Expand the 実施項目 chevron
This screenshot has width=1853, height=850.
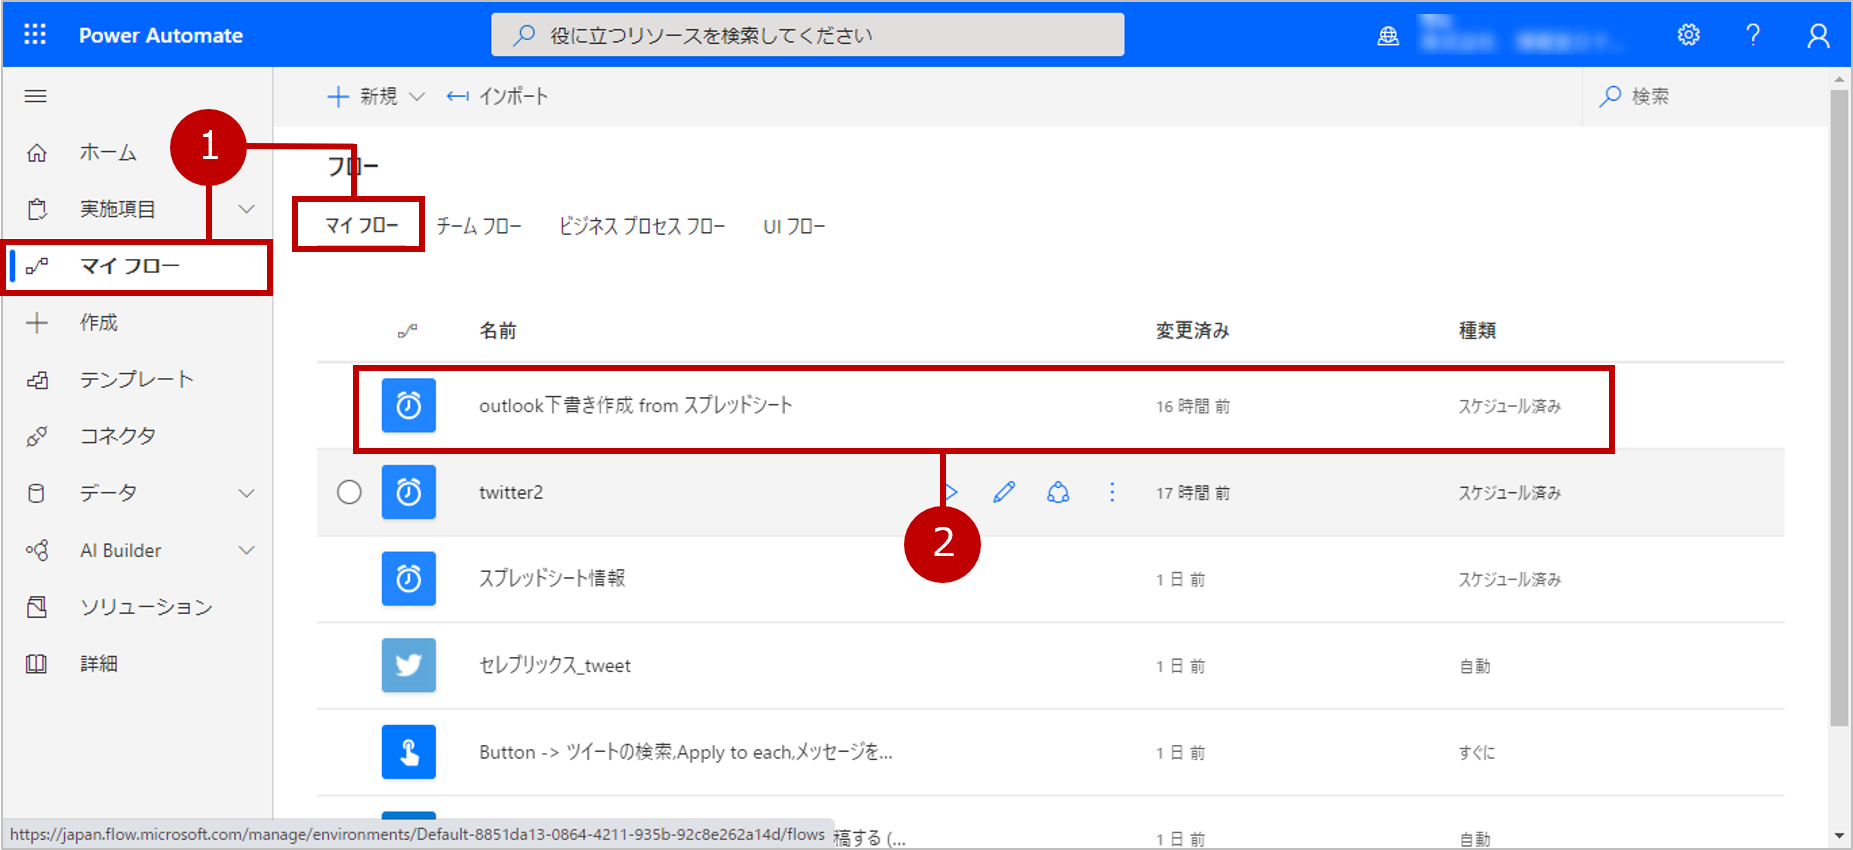247,209
